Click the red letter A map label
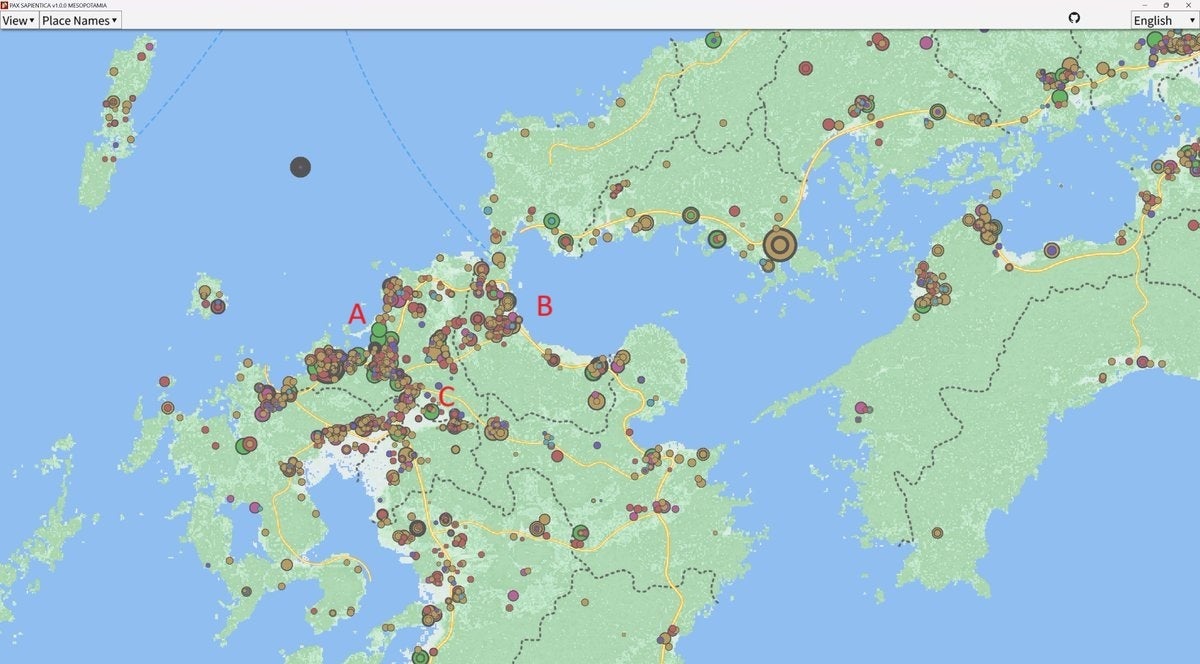The height and width of the screenshot is (664, 1200). pos(356,314)
